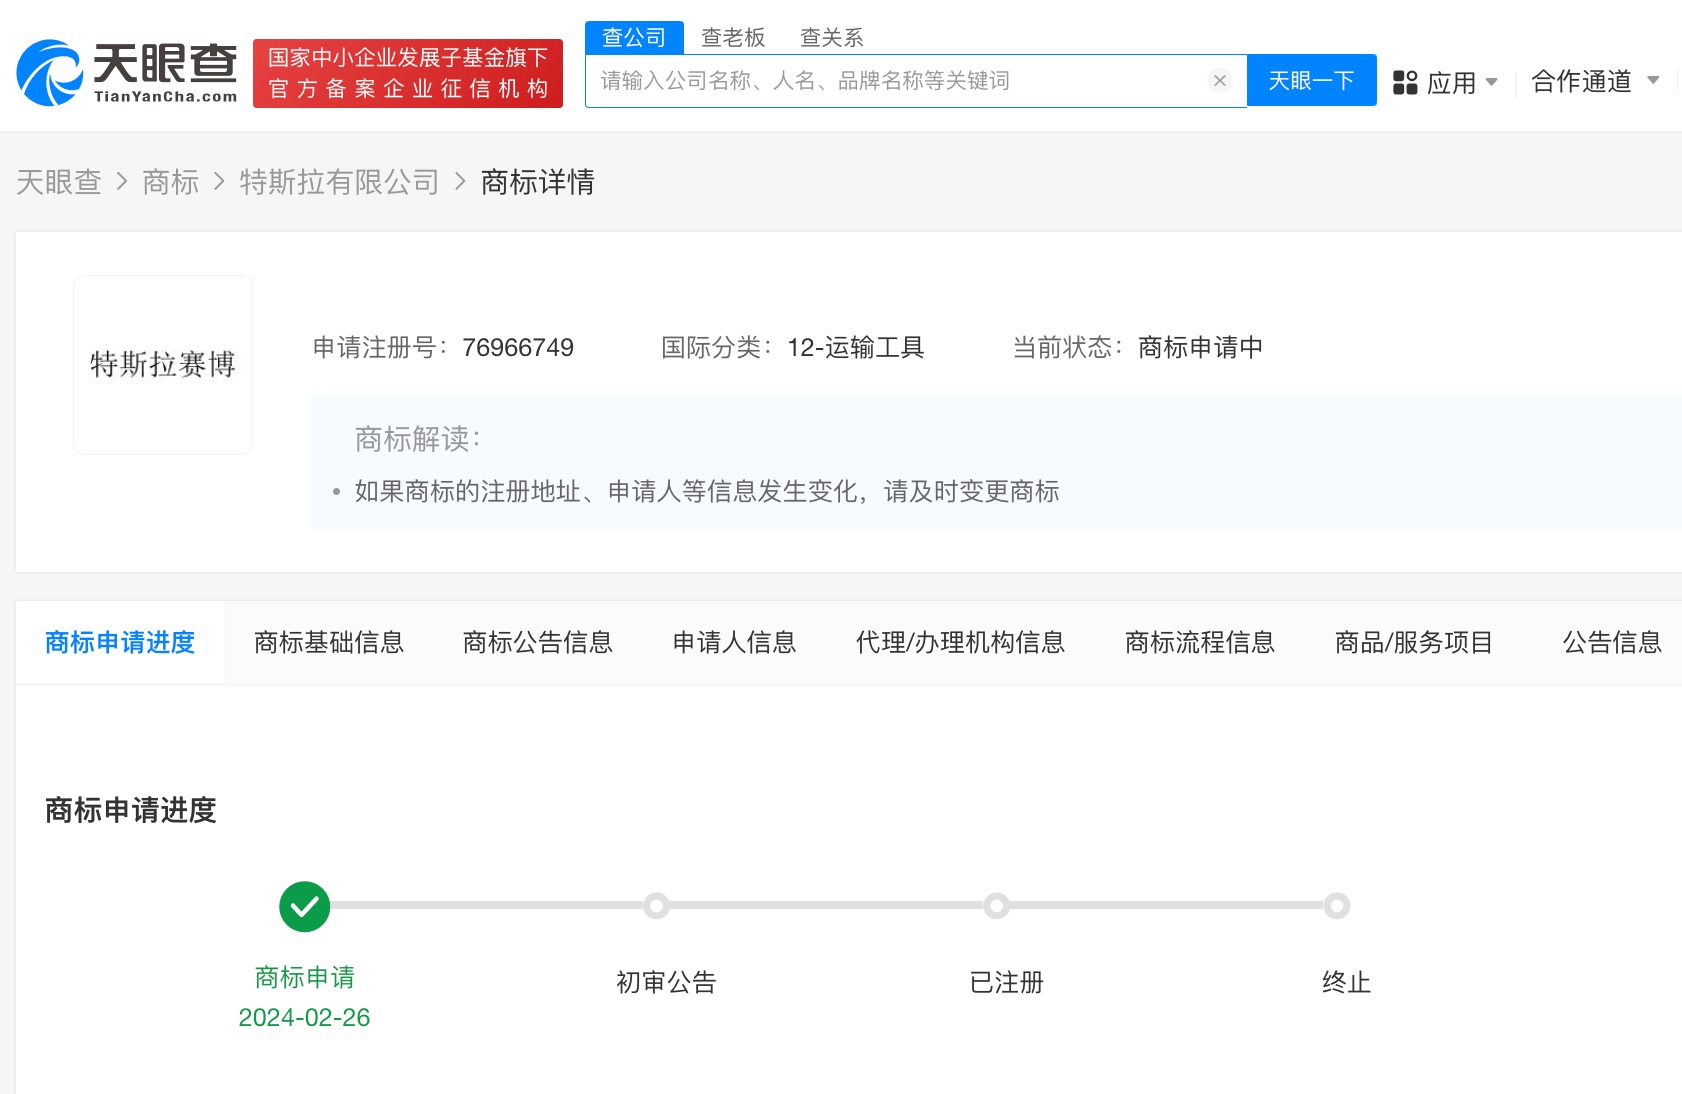
Task: Expand the 应用 dropdown arrow
Action: (1492, 82)
